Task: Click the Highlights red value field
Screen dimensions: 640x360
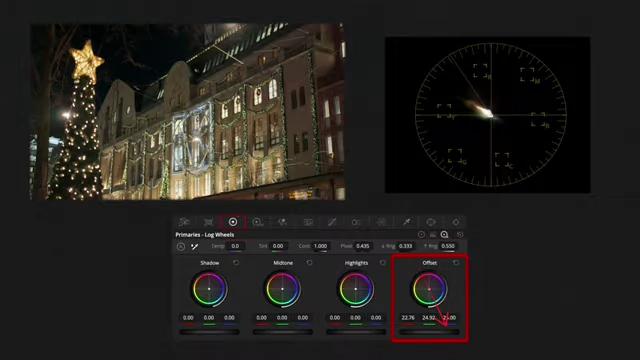Action: (335, 318)
